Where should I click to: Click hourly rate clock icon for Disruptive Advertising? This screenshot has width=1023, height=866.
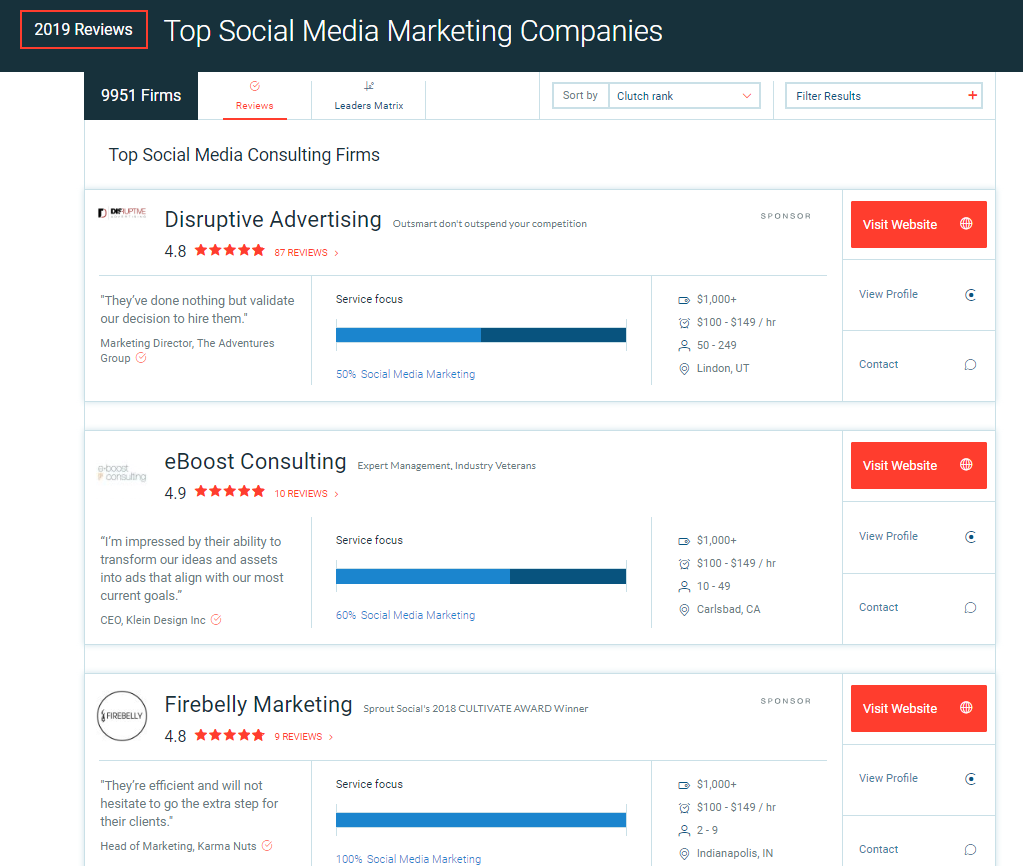684,322
